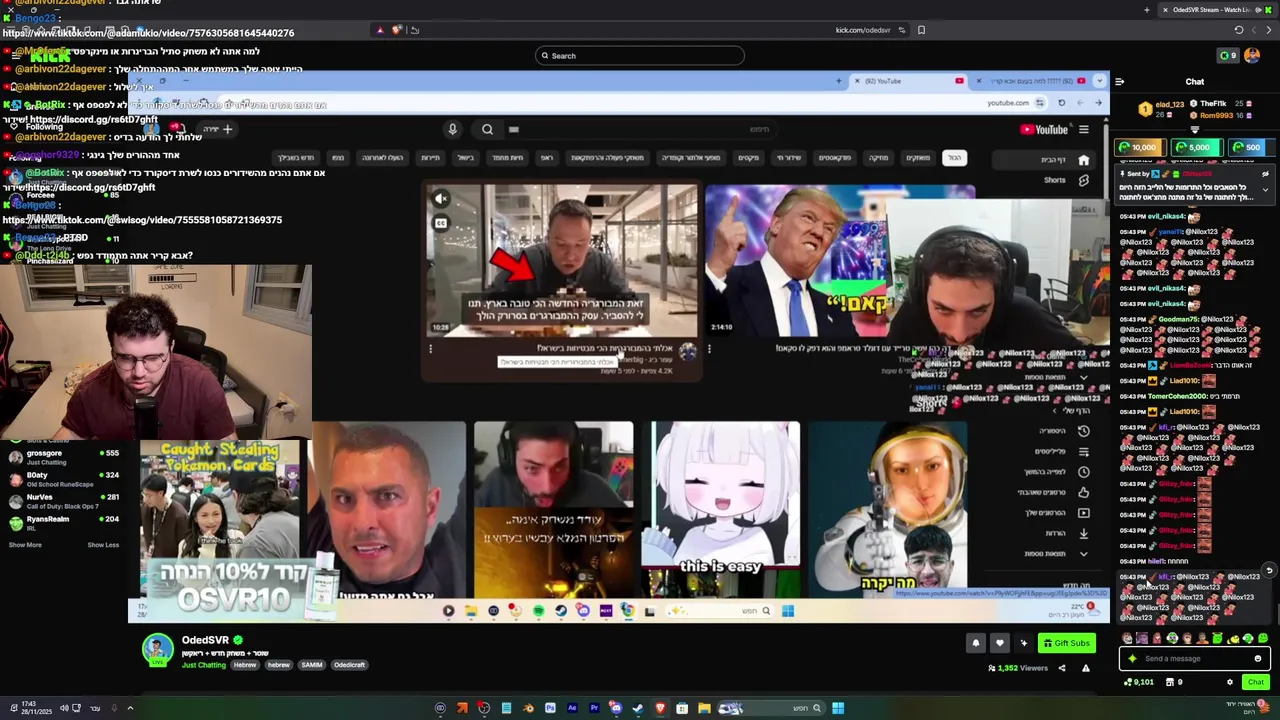Select the 'משחקים' YouTube filter chip
Screen dimensions: 1280x720
tap(917, 157)
